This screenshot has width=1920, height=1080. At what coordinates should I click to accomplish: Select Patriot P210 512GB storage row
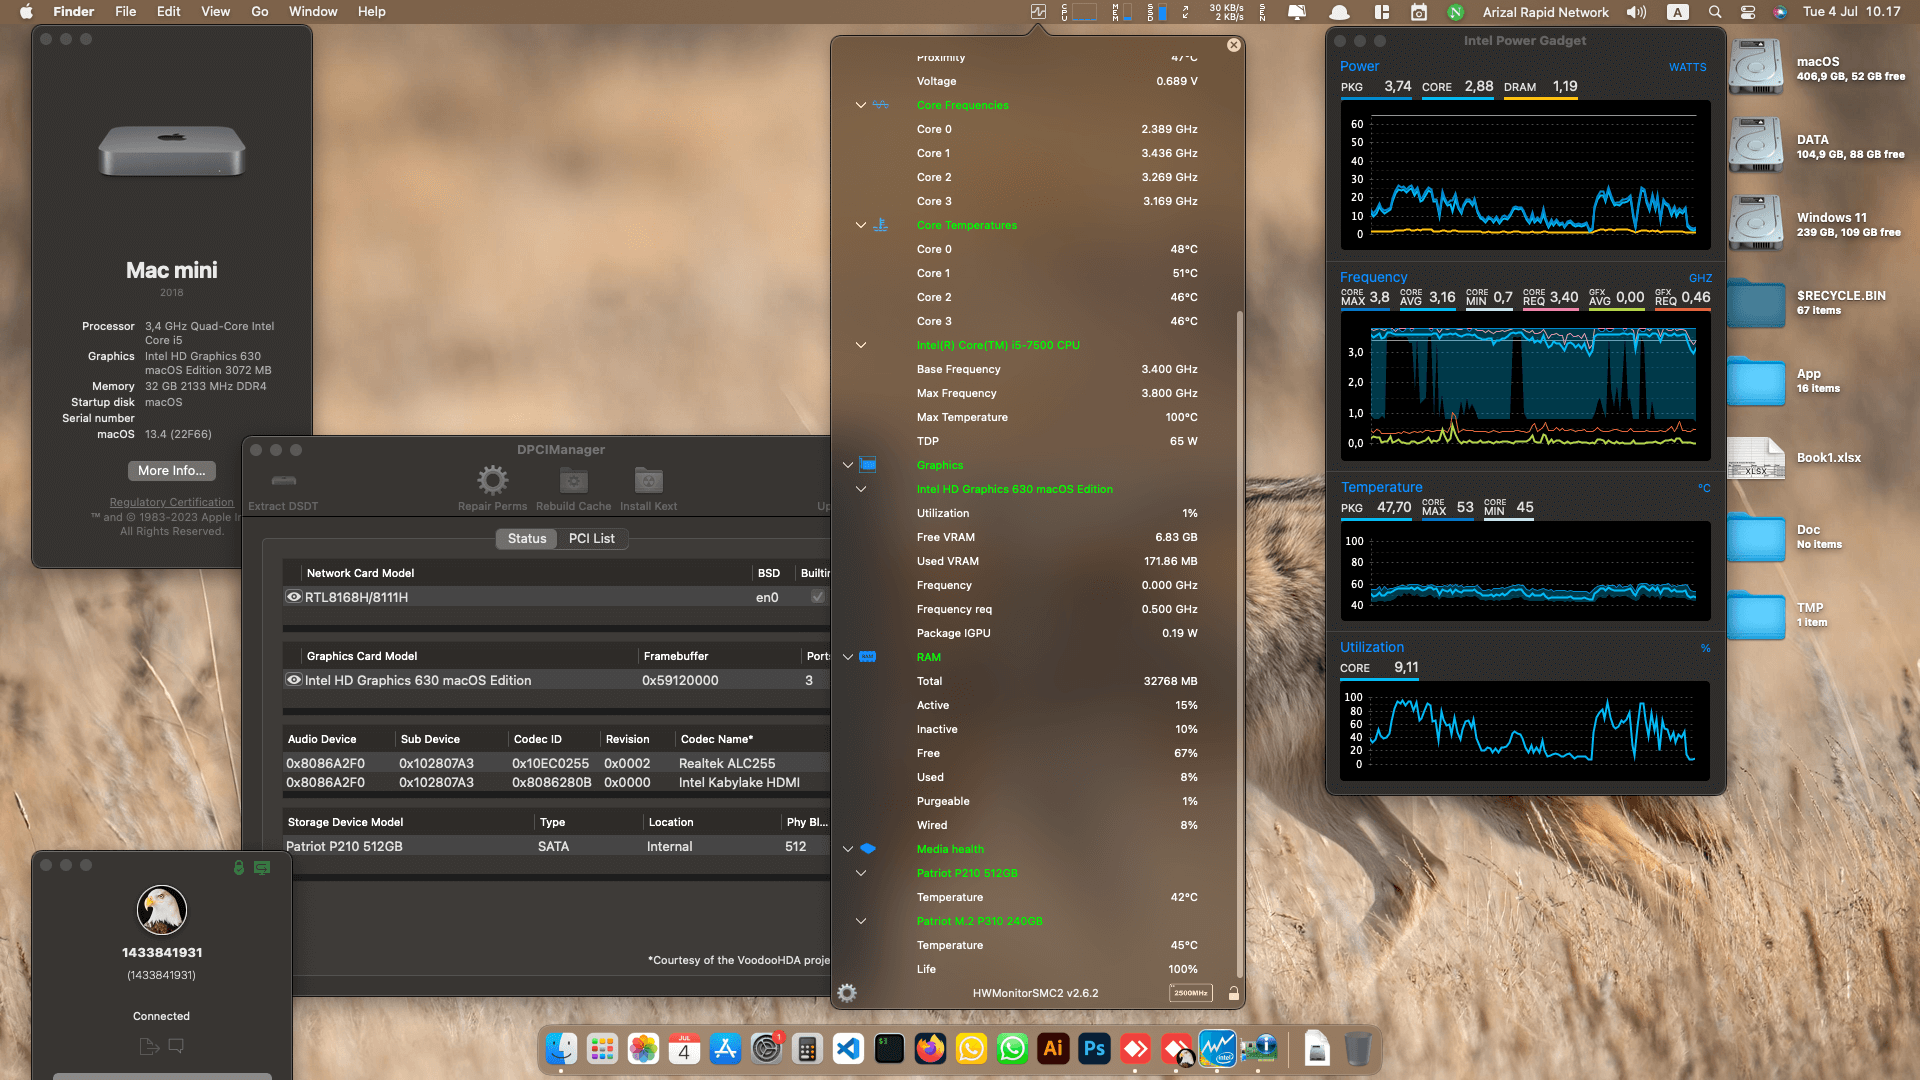[556, 846]
